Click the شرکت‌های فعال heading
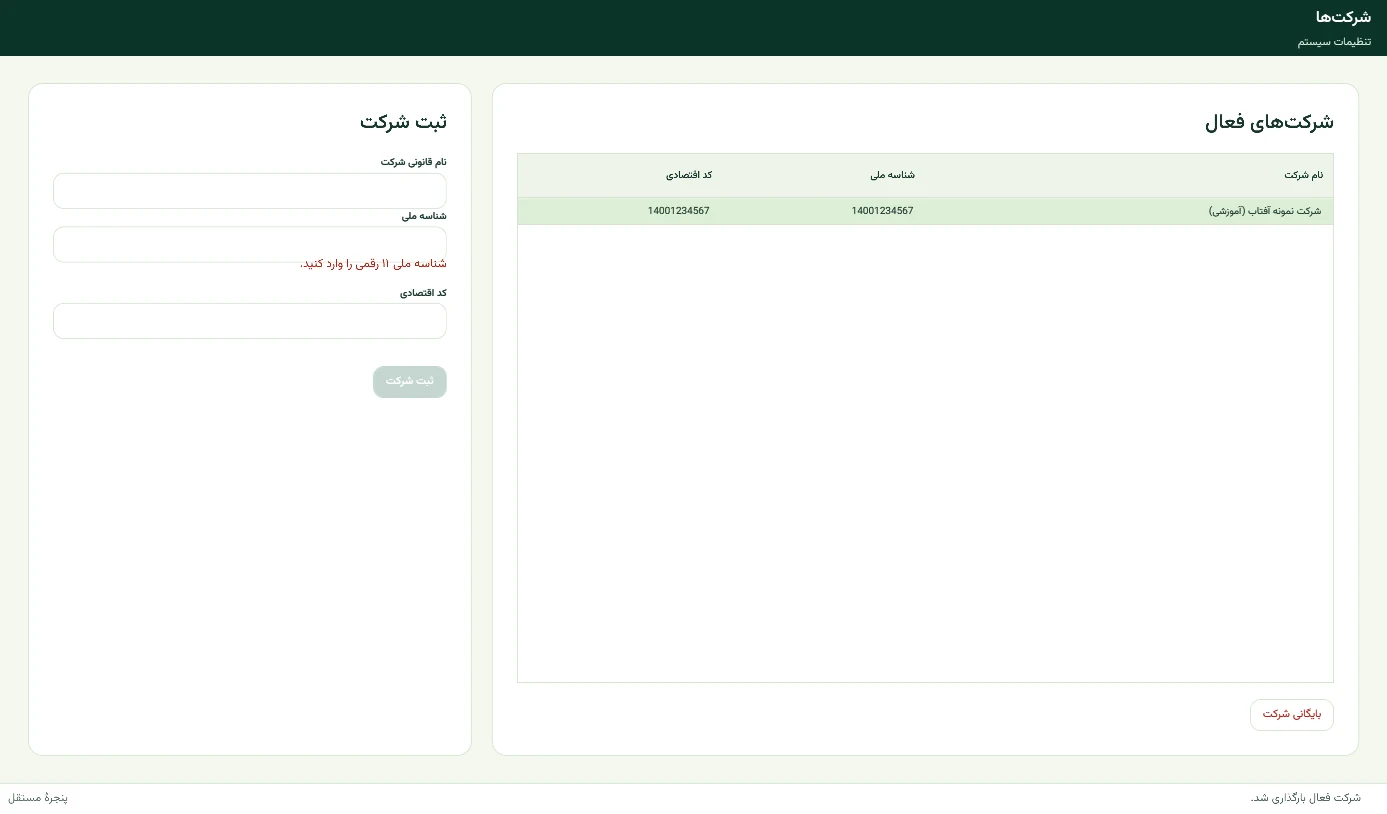The image size is (1387, 814). point(1269,123)
